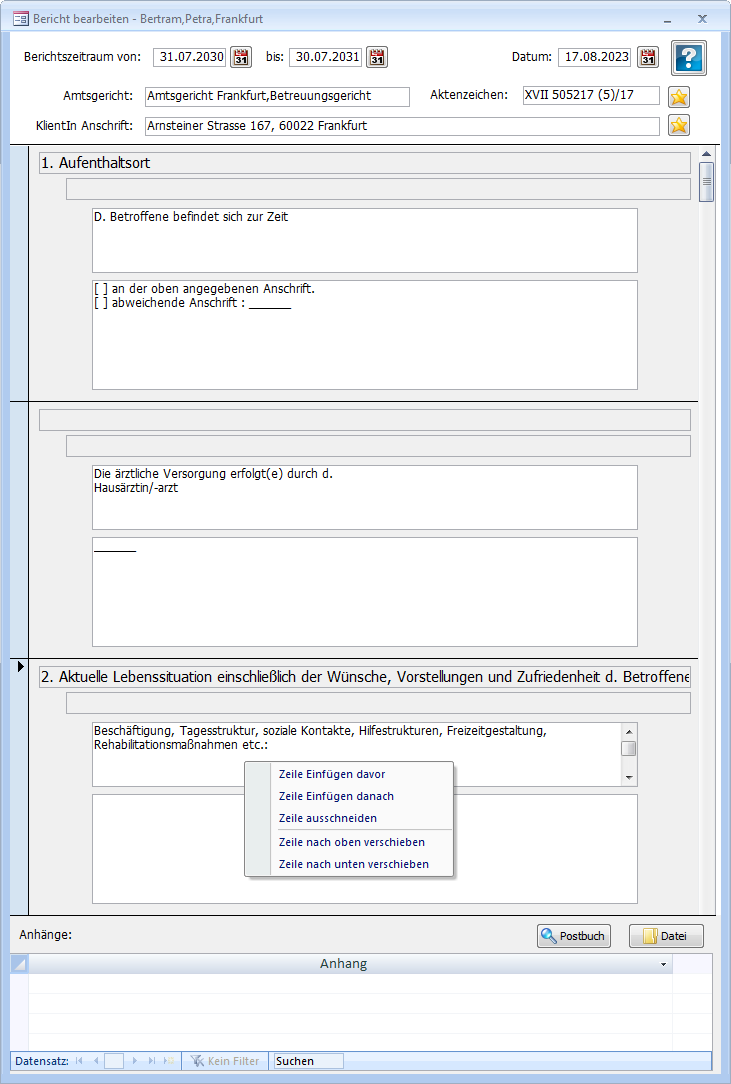This screenshot has width=731, height=1084.
Task: Click the Berichtszeitraum von date field
Action: [190, 57]
